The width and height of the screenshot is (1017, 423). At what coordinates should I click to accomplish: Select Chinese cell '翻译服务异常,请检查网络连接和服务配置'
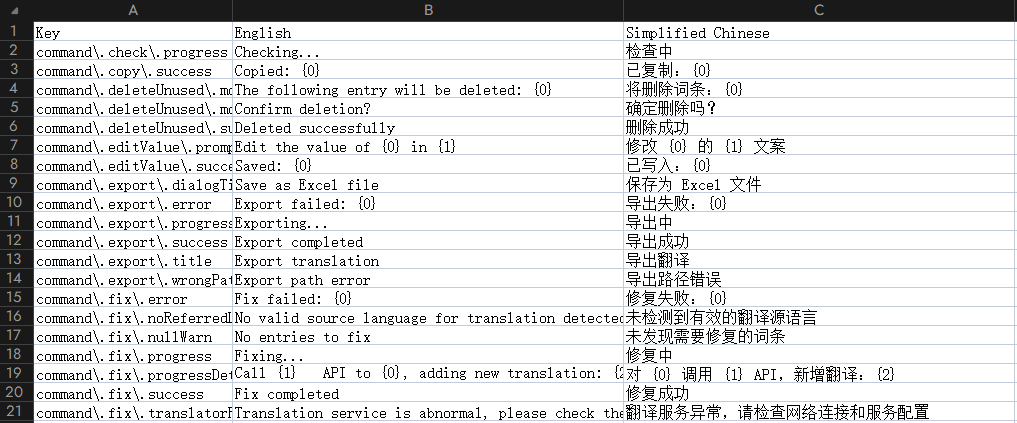[x=820, y=413]
